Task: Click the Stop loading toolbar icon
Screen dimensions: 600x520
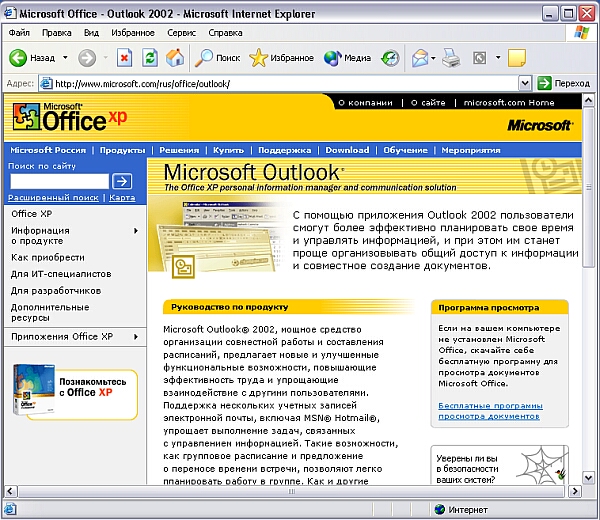Action: click(126, 58)
